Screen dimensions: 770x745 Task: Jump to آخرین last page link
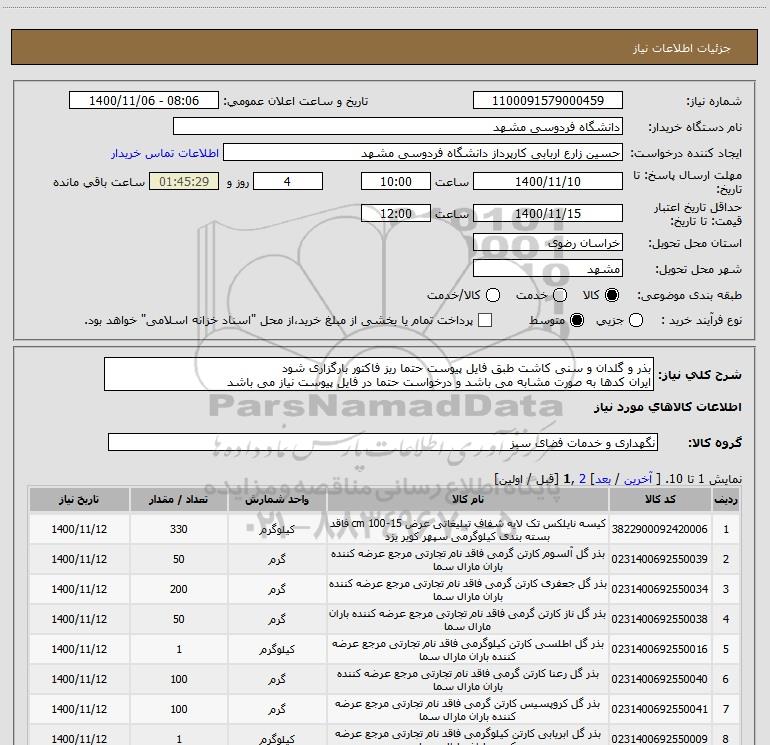(638, 479)
